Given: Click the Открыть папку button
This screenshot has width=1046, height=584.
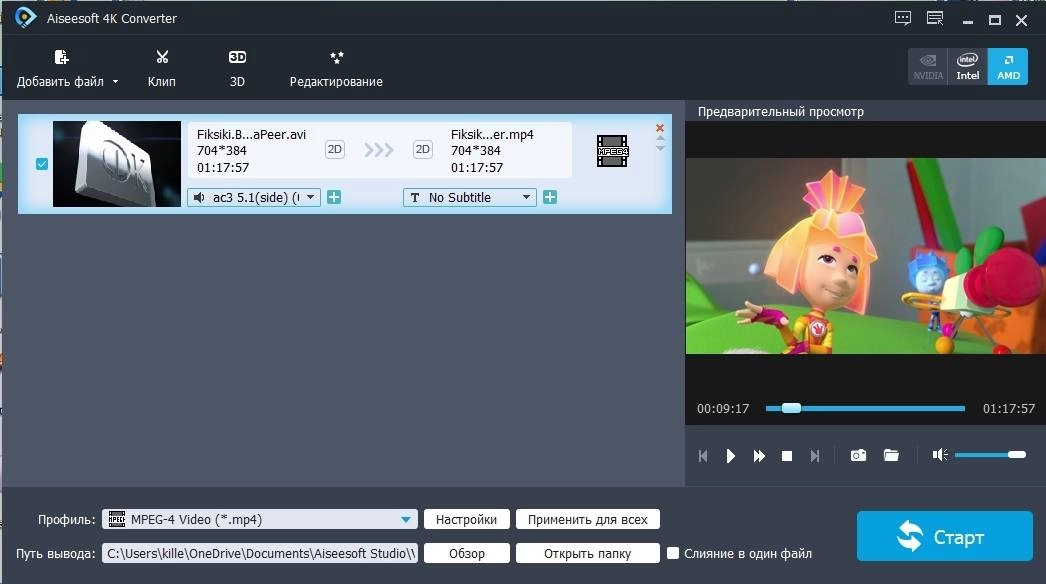Looking at the screenshot, I should (x=588, y=553).
